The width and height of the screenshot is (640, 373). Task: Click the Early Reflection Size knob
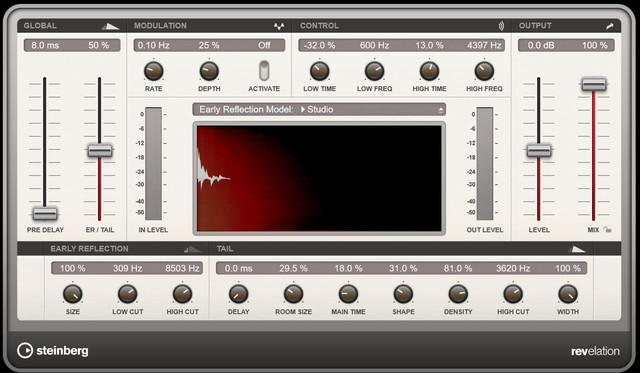coord(73,294)
